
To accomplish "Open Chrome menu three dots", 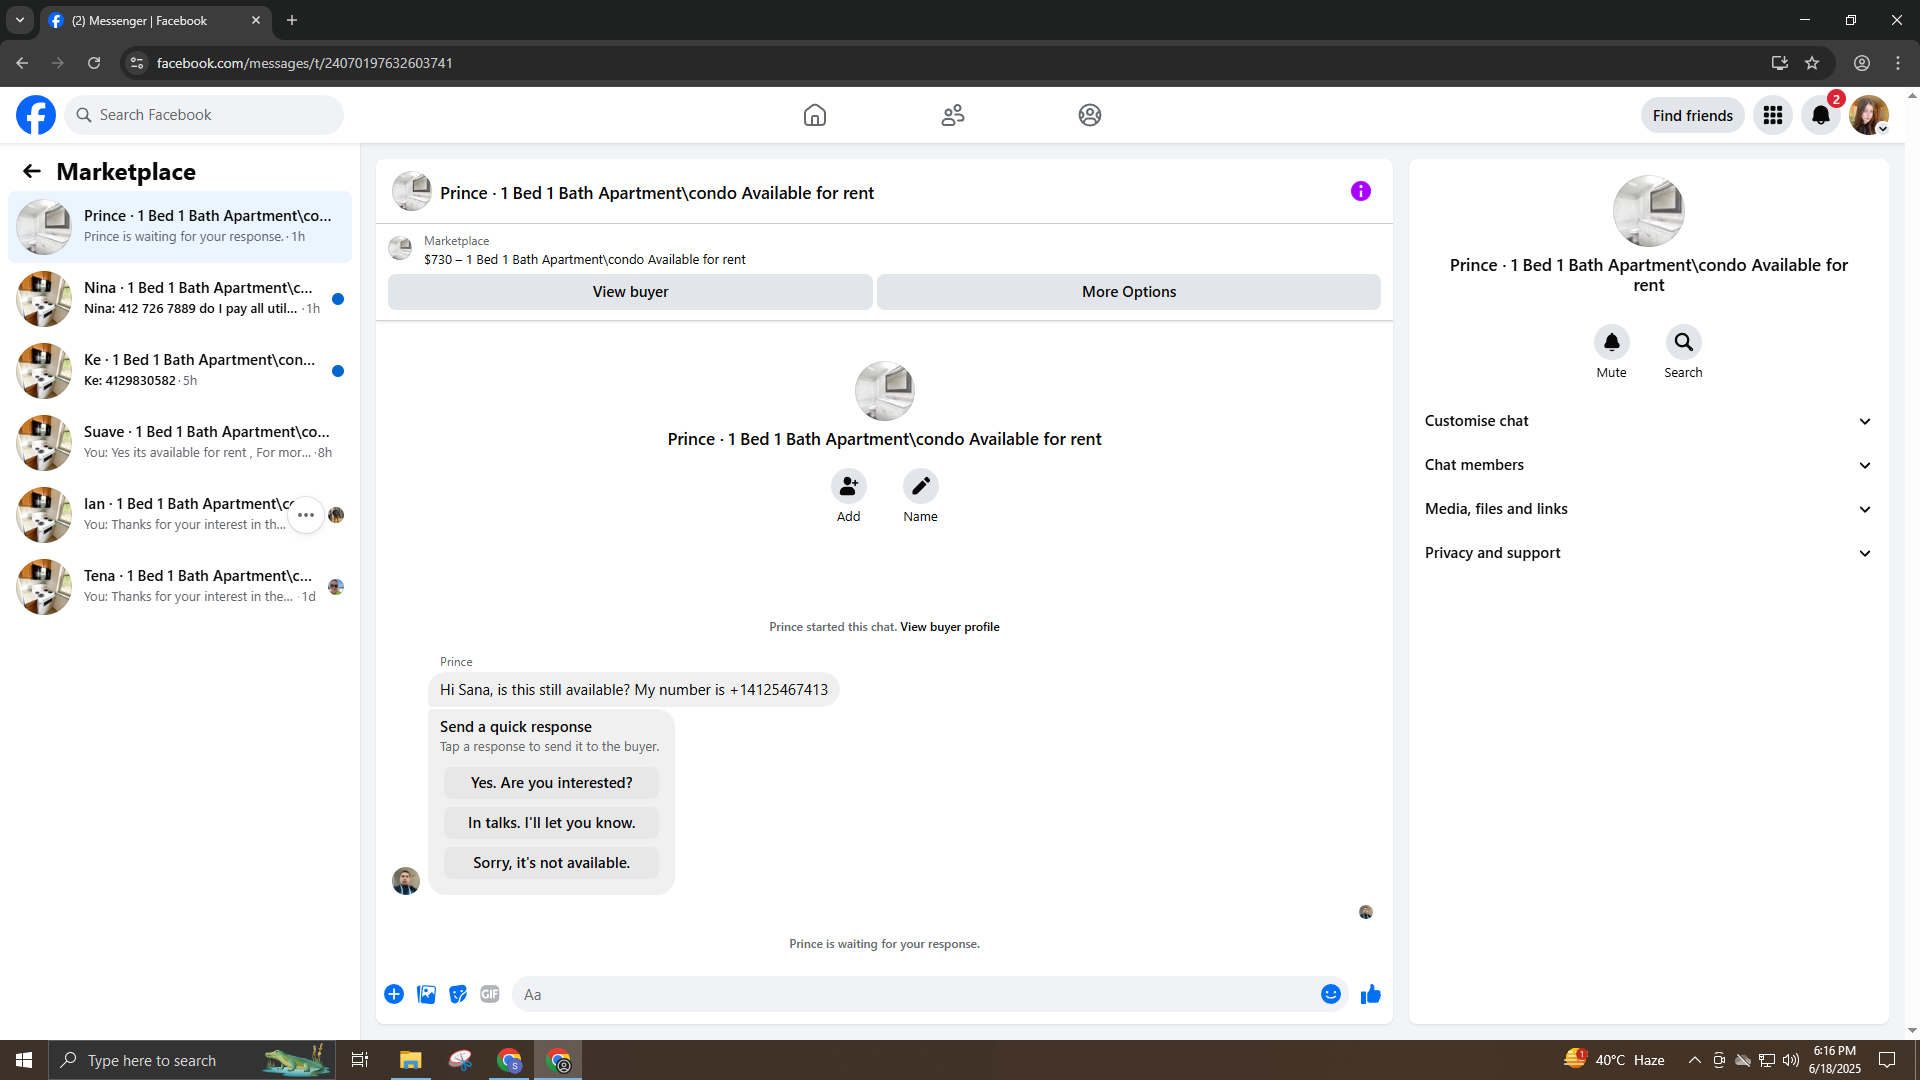I will pyautogui.click(x=1898, y=63).
